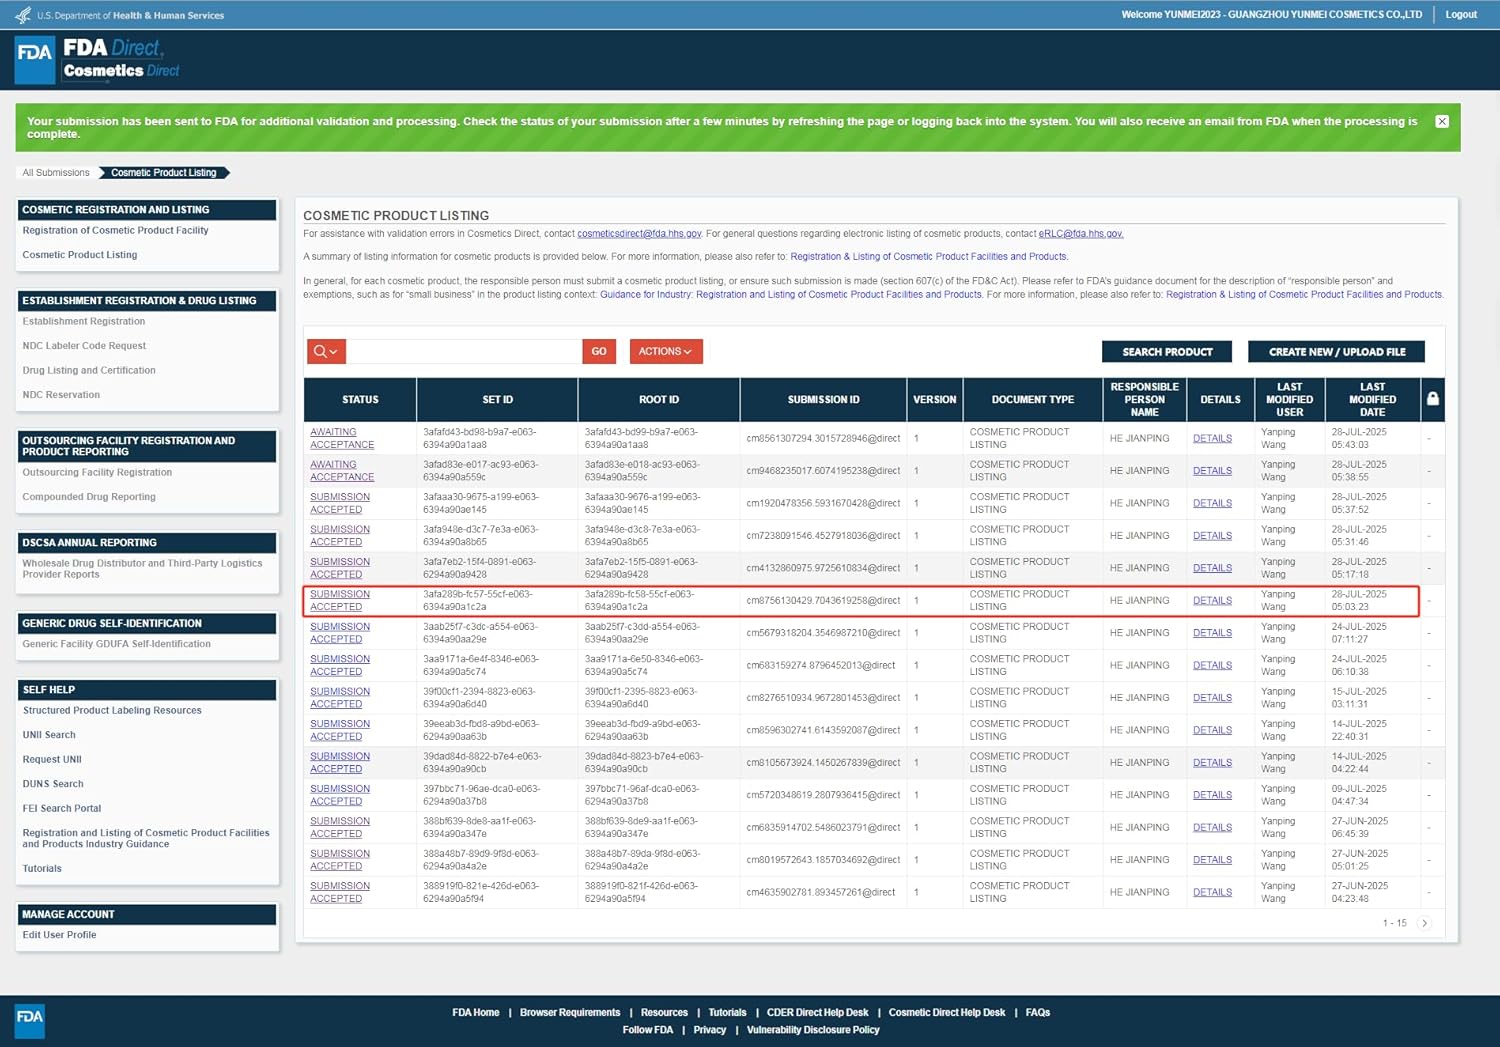
Task: Click Logout in top right
Action: click(x=1460, y=15)
